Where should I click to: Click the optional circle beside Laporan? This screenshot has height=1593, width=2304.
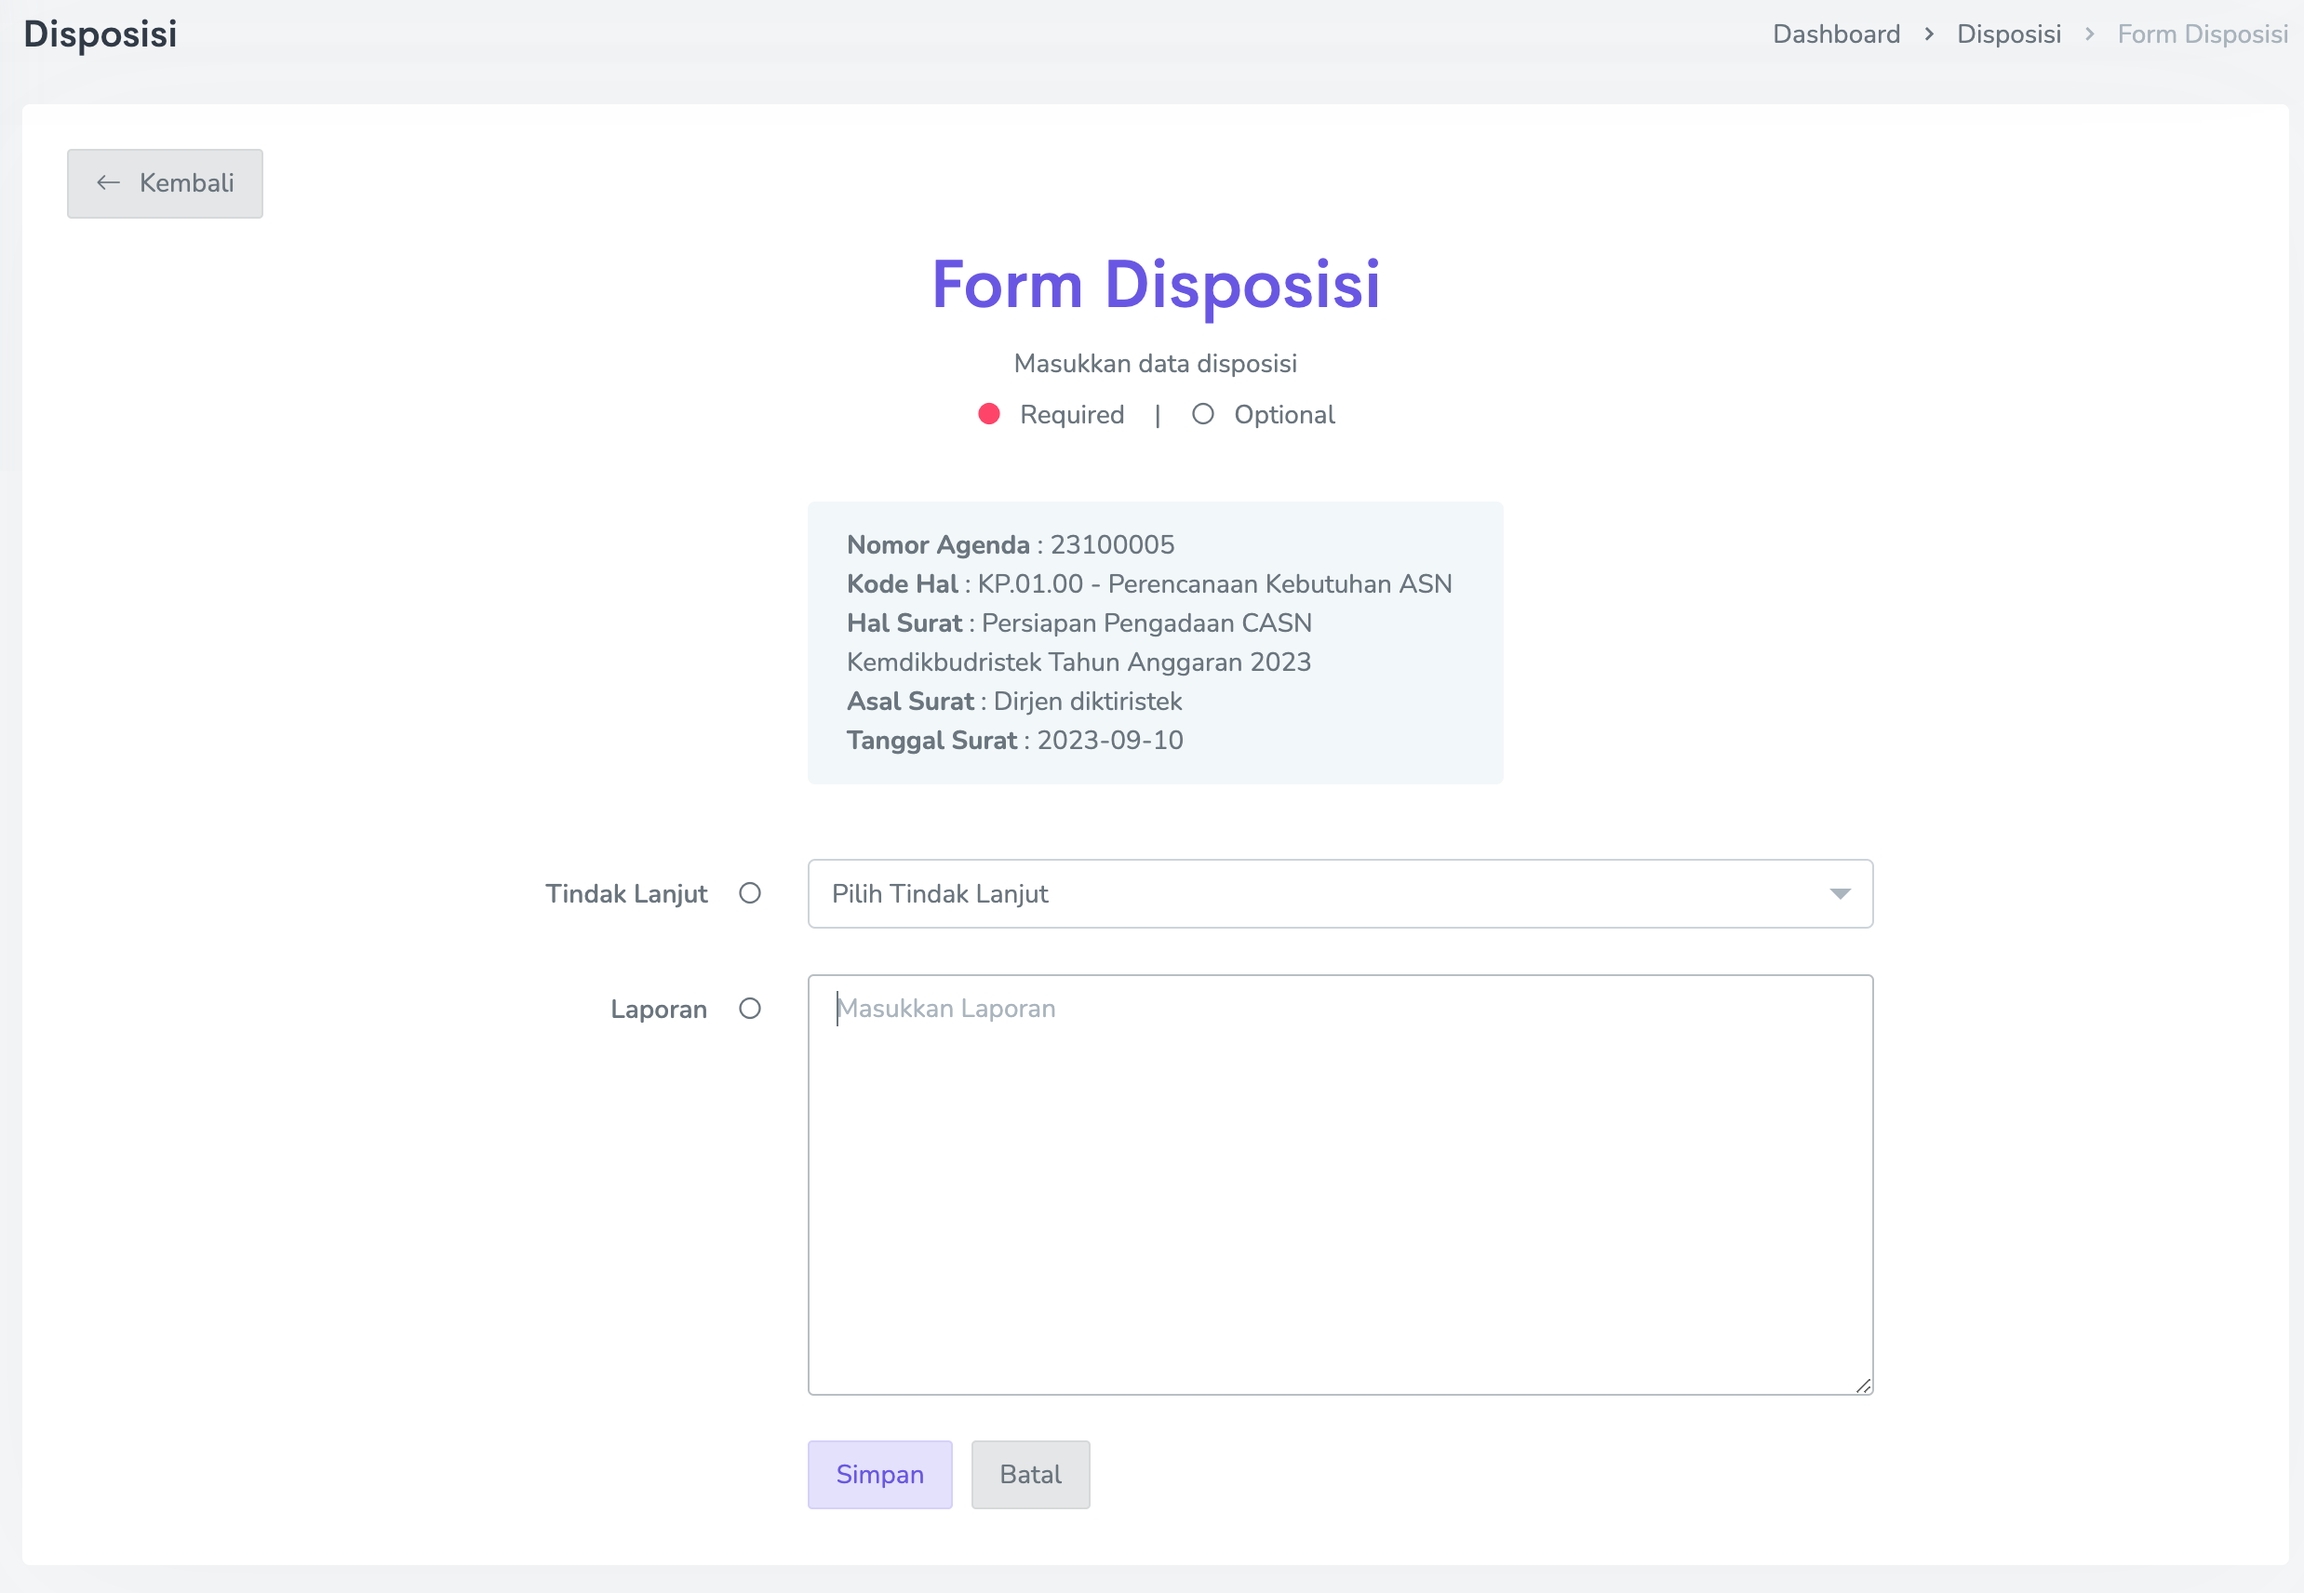(750, 1008)
